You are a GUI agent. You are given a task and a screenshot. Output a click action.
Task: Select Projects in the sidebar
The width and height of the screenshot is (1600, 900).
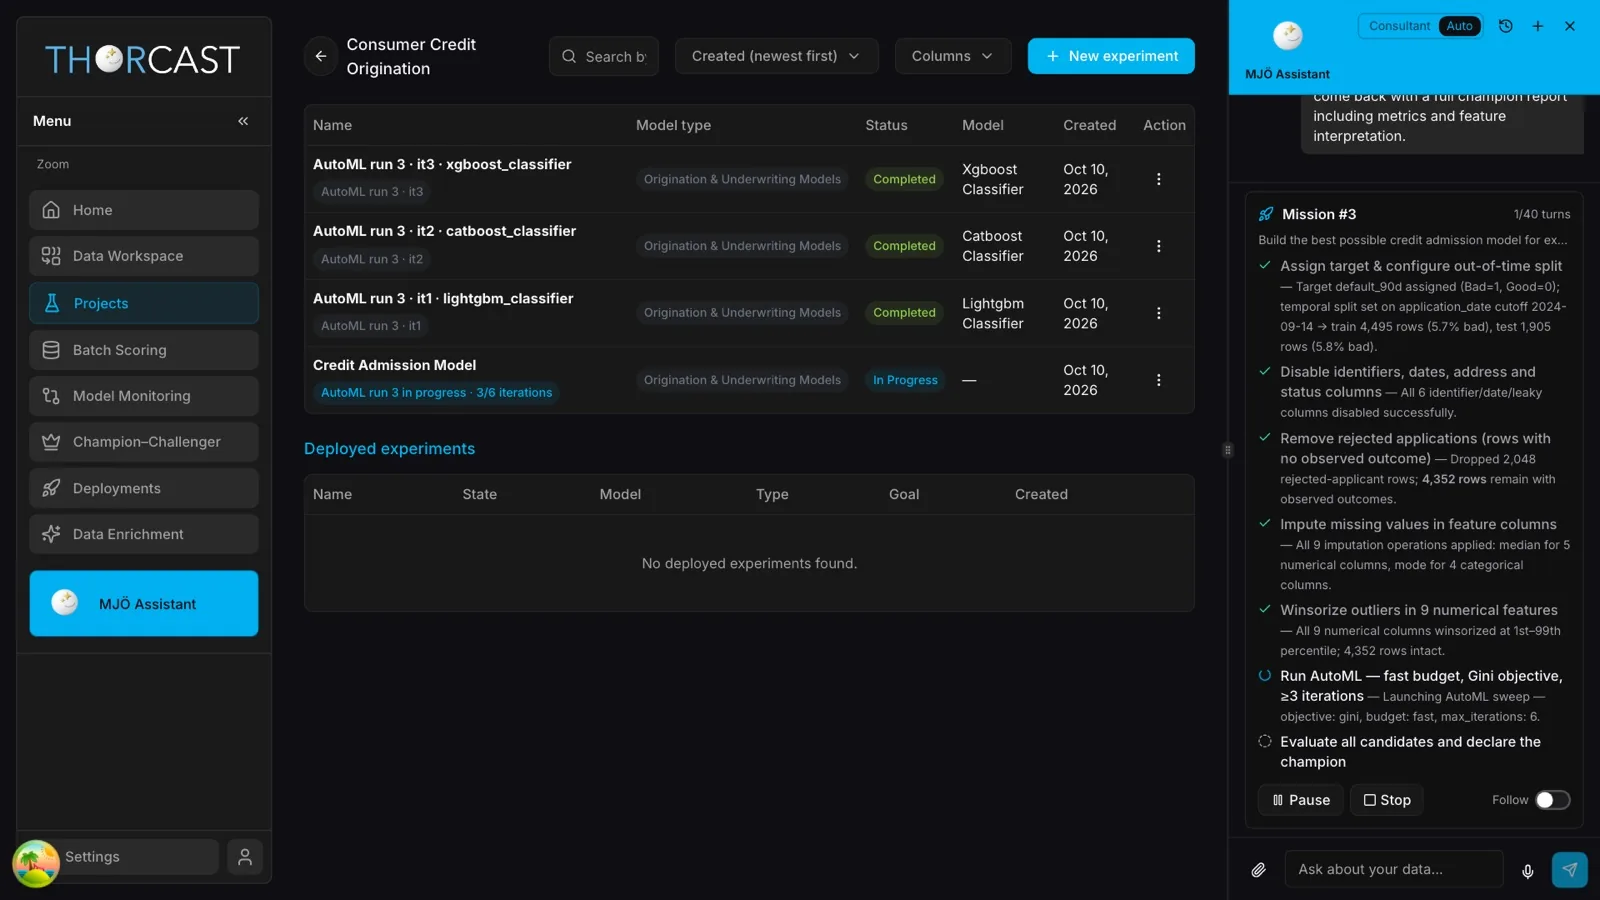144,303
